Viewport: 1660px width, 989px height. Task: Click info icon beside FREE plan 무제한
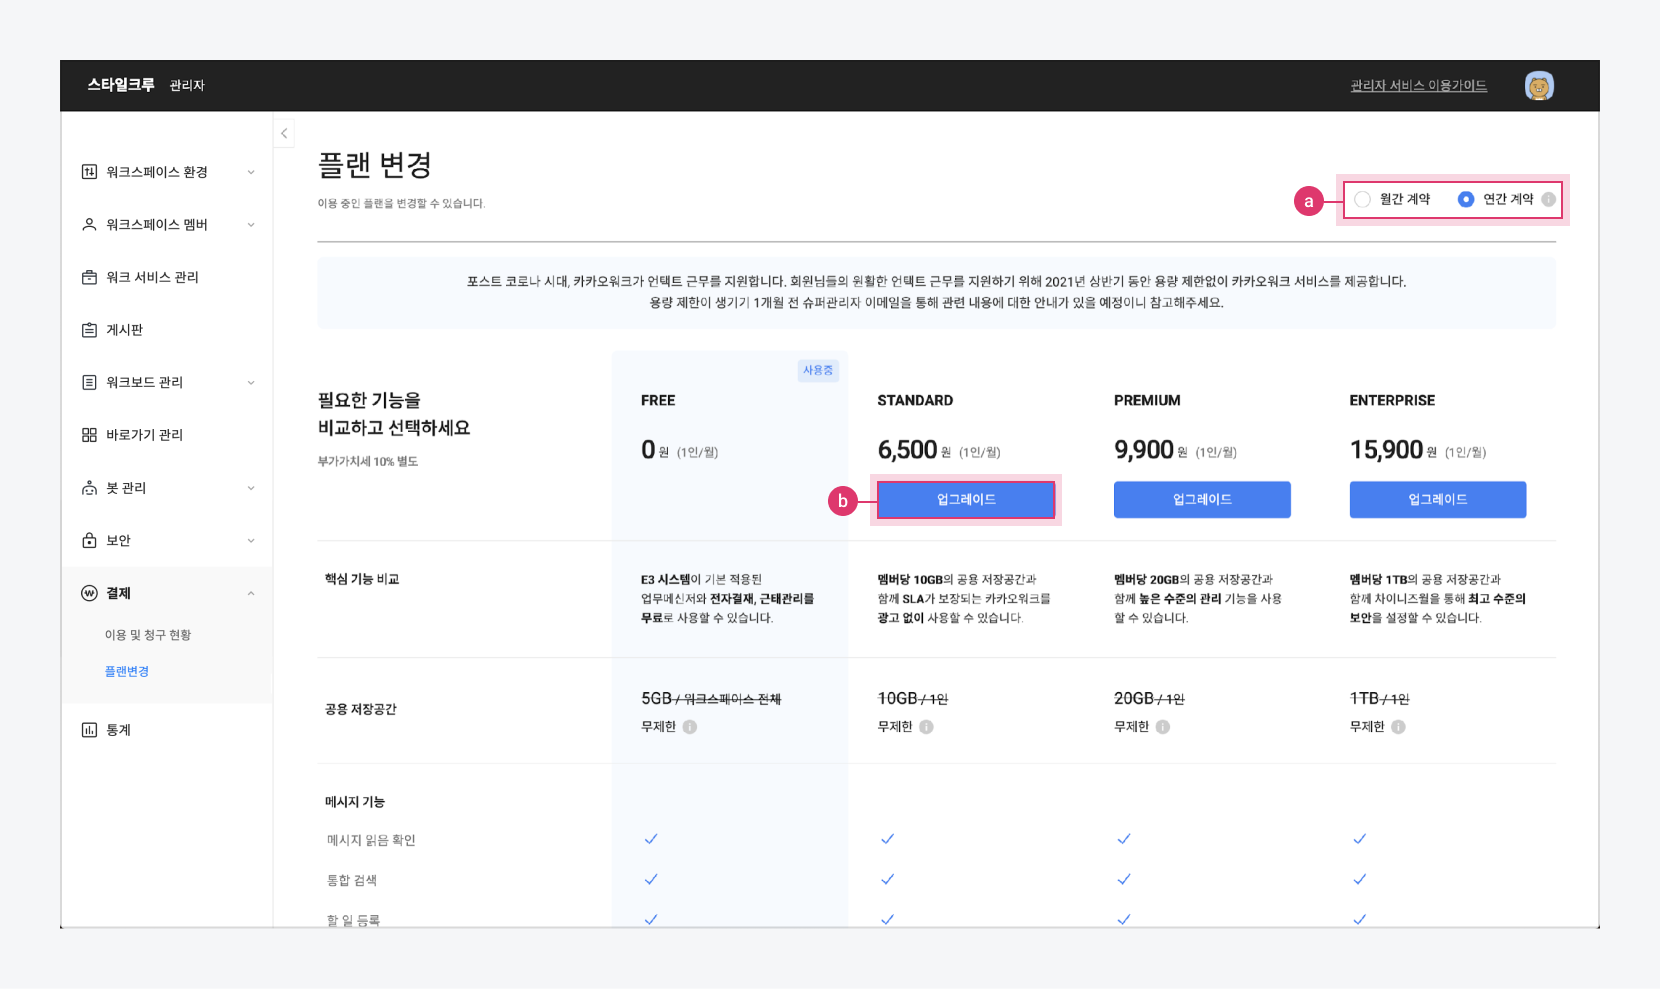690,727
